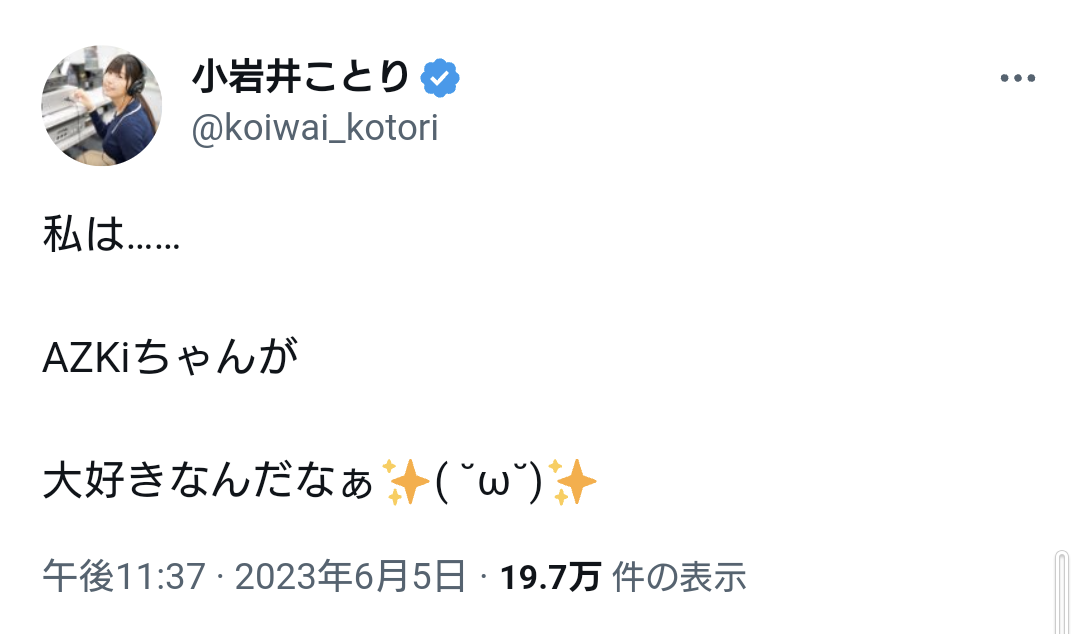Click the sparkle emoji after the kaomoji
The width and height of the screenshot is (1080, 634).
coord(575,485)
